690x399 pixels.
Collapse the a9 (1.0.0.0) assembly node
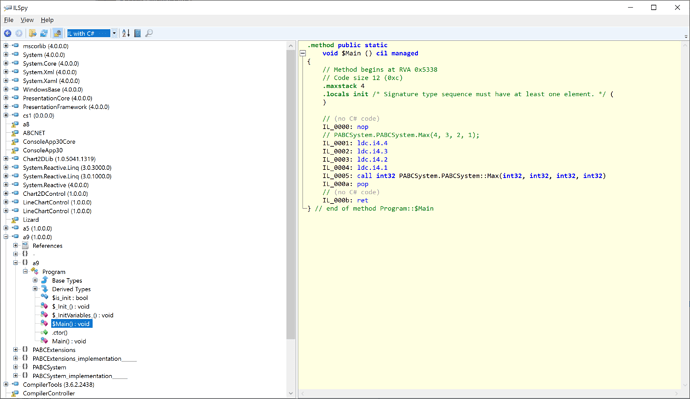[6, 237]
